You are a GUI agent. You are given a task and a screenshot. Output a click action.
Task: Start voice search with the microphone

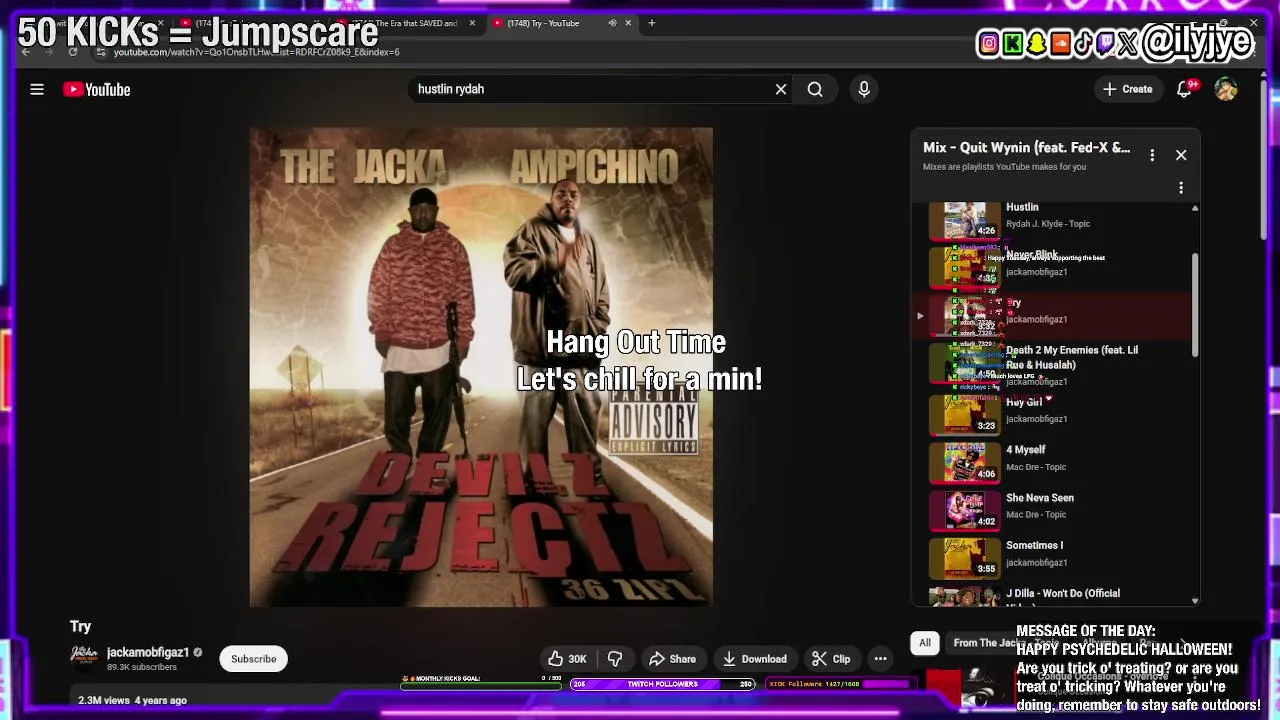point(864,89)
